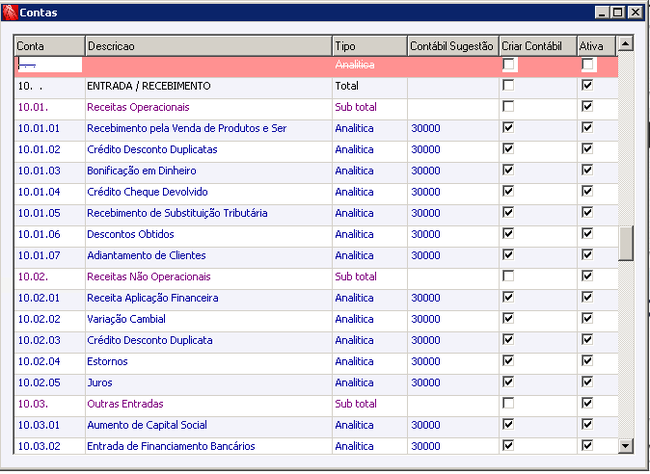
Task: Click the Conta input field in new row
Action: tap(49, 65)
